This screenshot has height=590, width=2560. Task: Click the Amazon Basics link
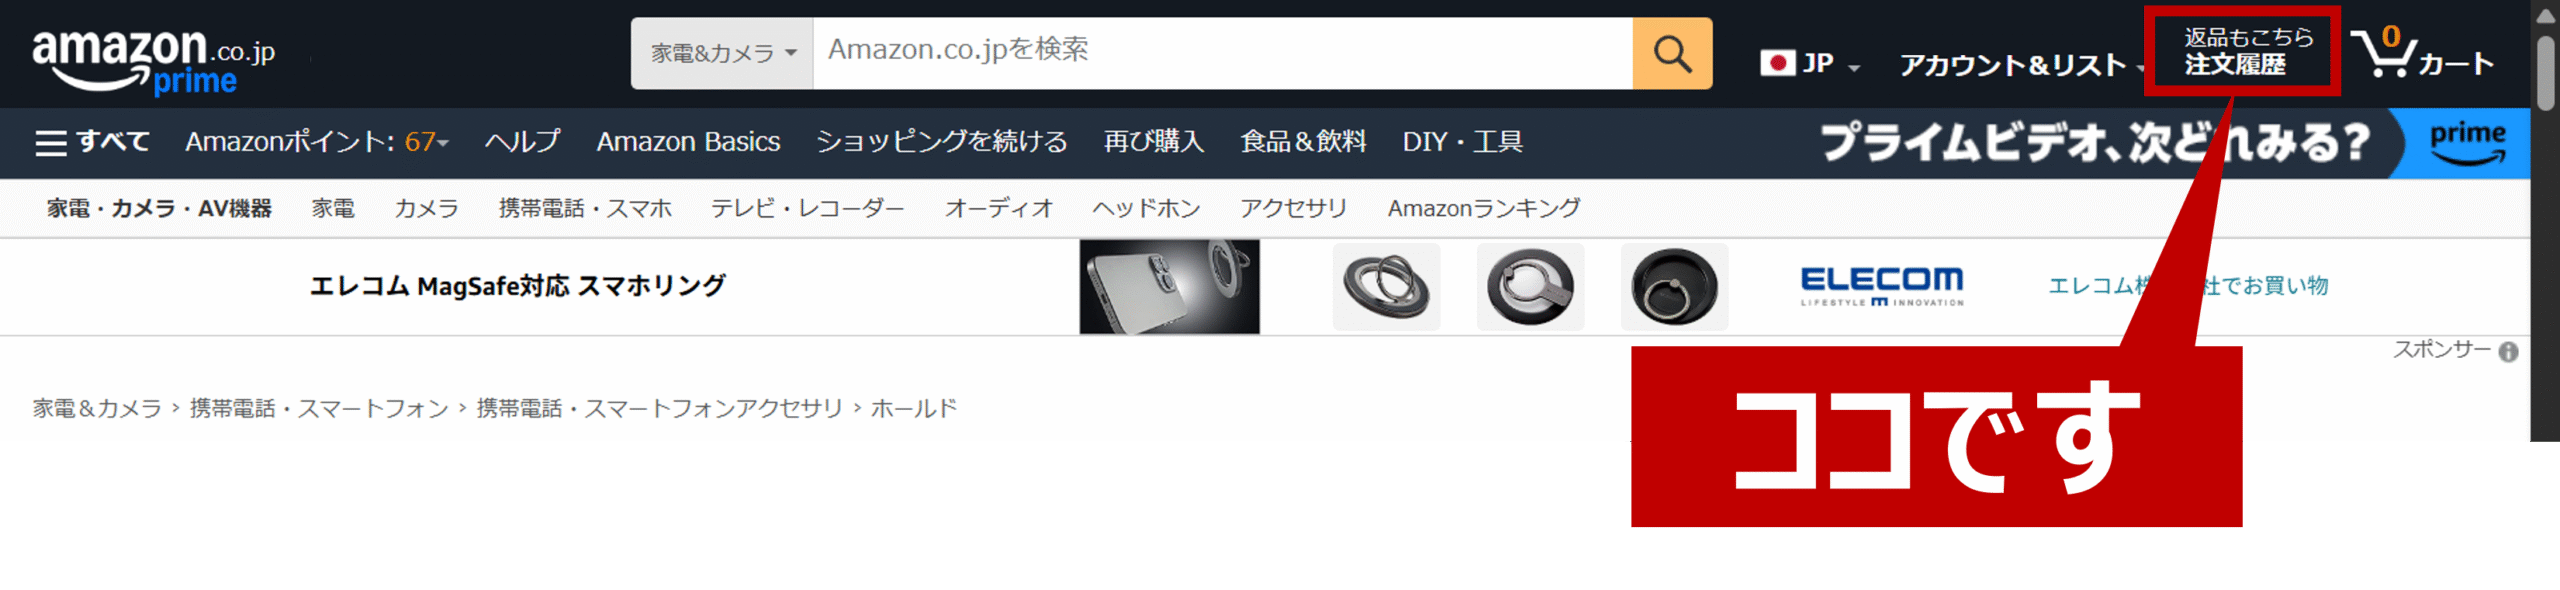pyautogui.click(x=688, y=142)
